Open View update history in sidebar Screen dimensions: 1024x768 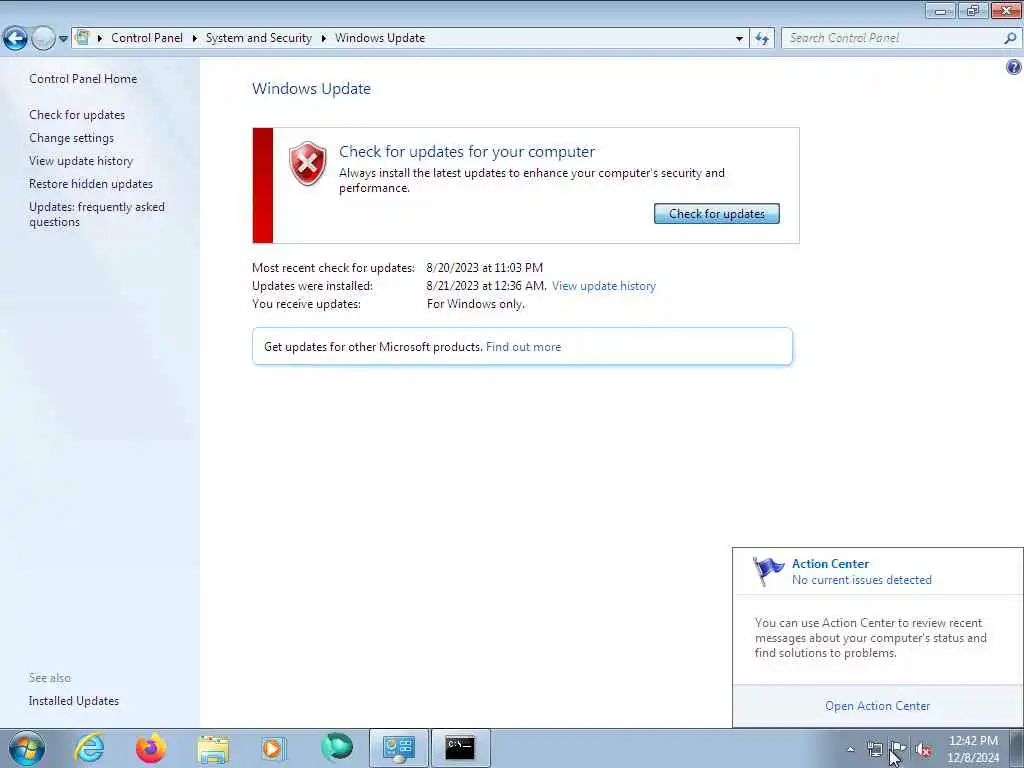click(81, 161)
